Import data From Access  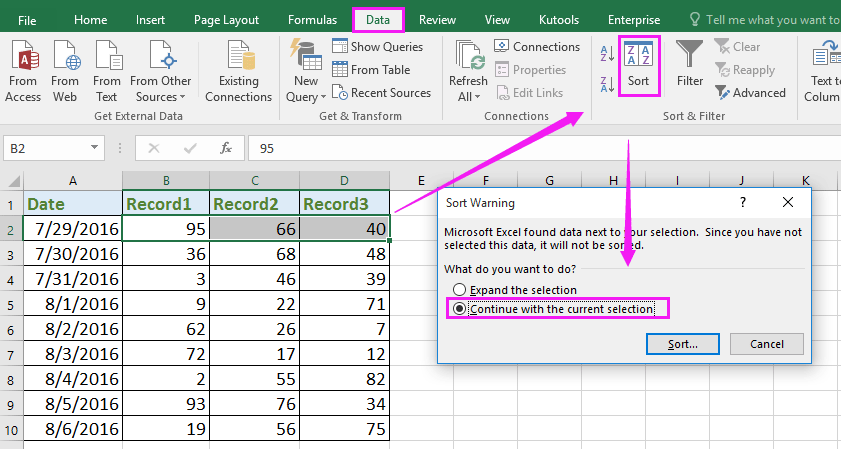[23, 71]
